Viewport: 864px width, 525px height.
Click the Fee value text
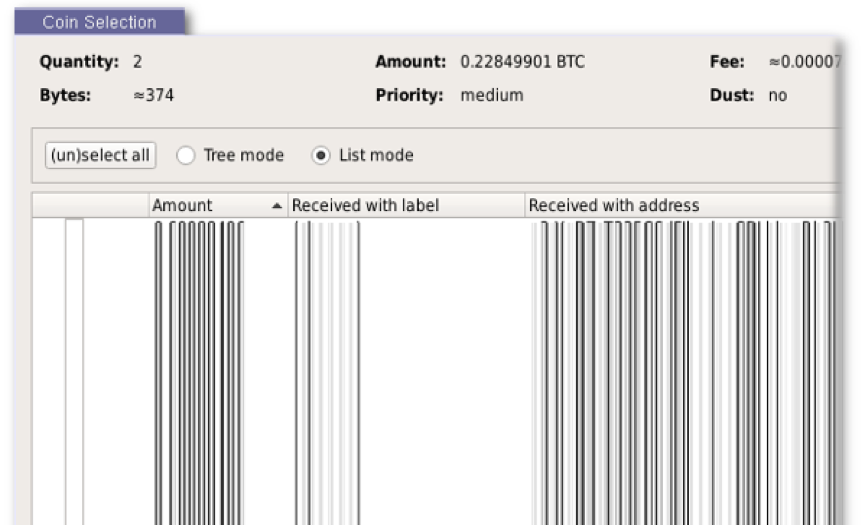click(805, 62)
